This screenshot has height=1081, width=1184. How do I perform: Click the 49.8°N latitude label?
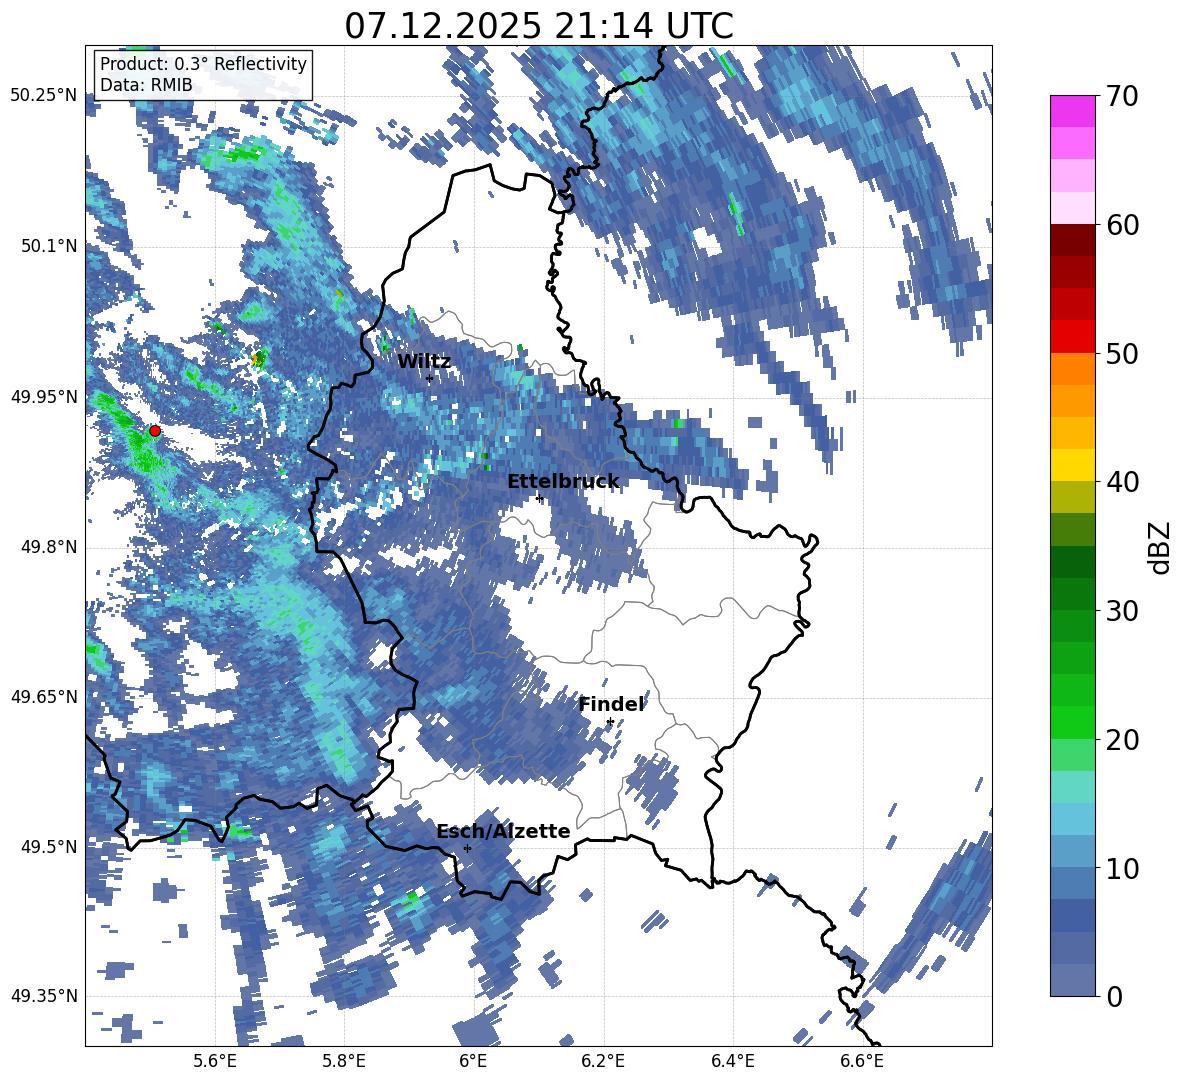tap(48, 547)
